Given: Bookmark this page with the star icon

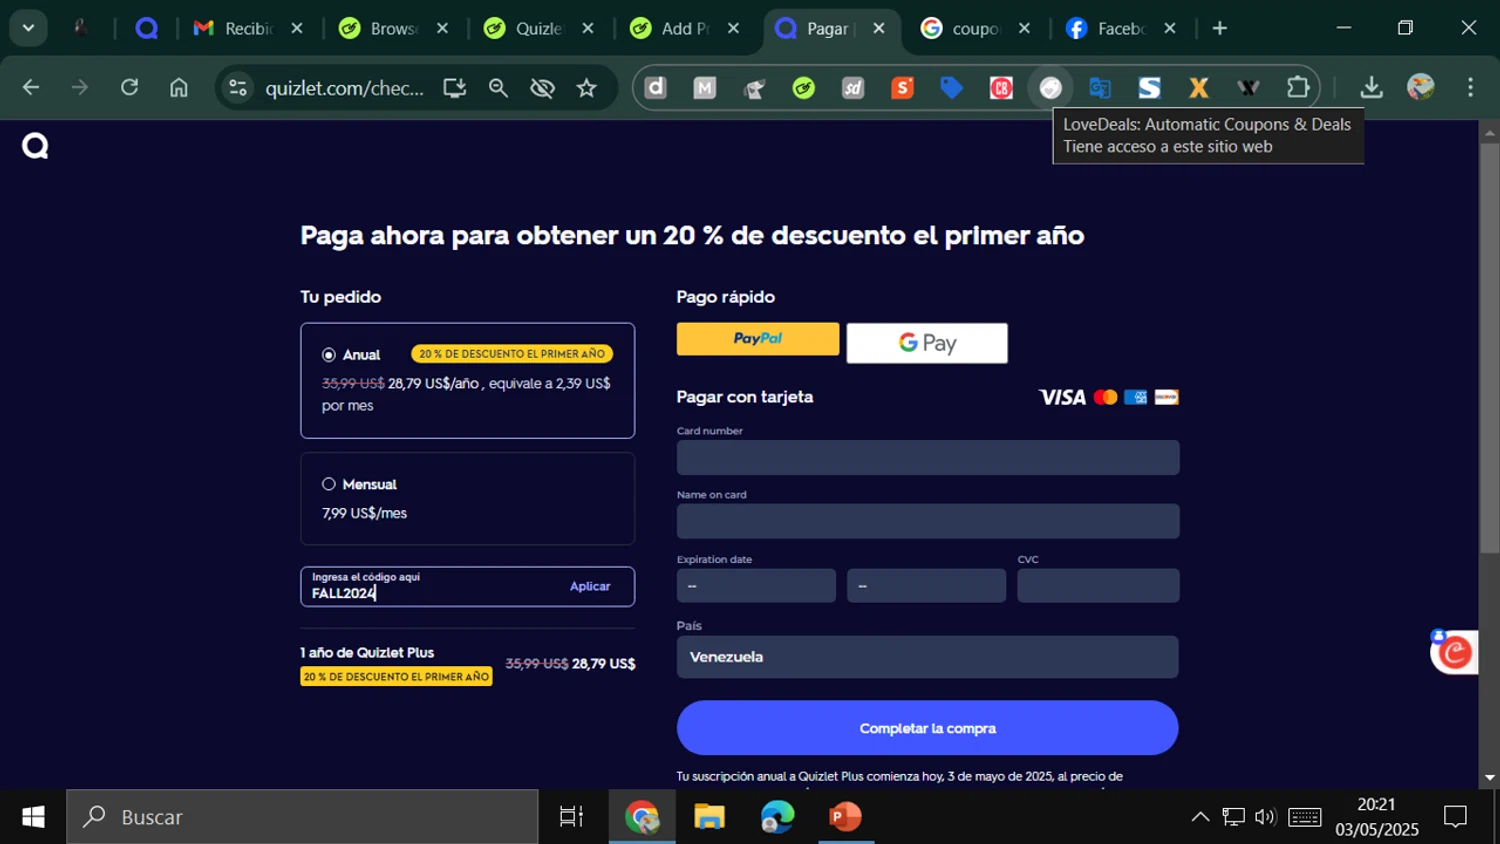Looking at the screenshot, I should (x=587, y=88).
